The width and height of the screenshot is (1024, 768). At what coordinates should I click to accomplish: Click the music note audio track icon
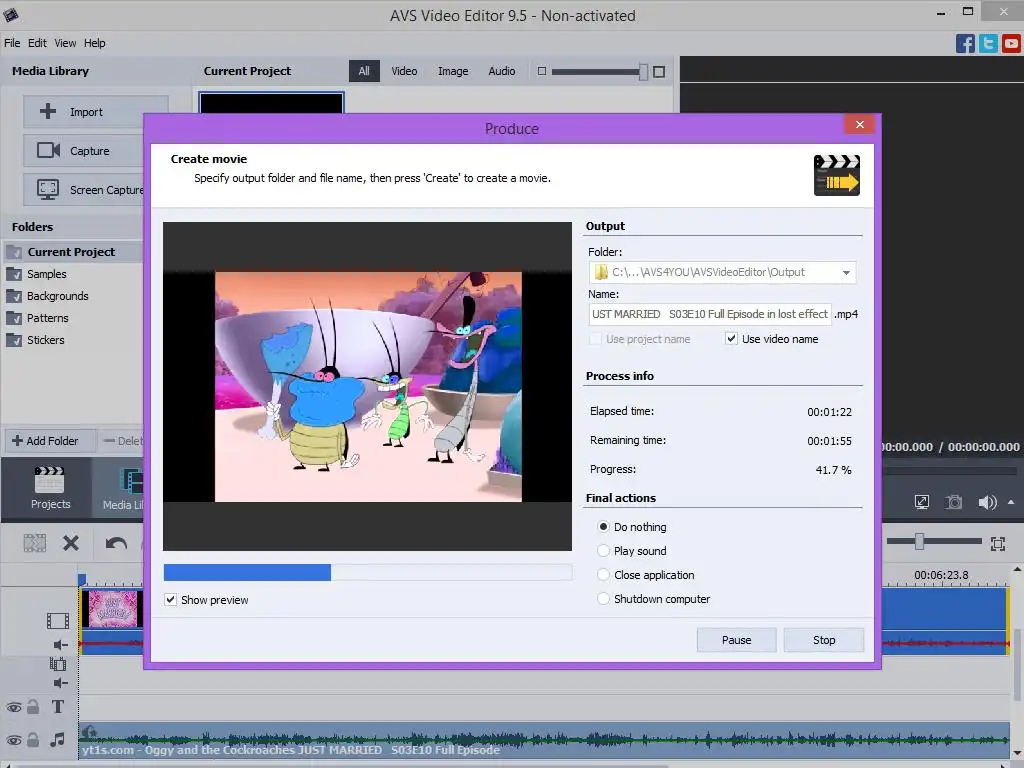click(57, 739)
